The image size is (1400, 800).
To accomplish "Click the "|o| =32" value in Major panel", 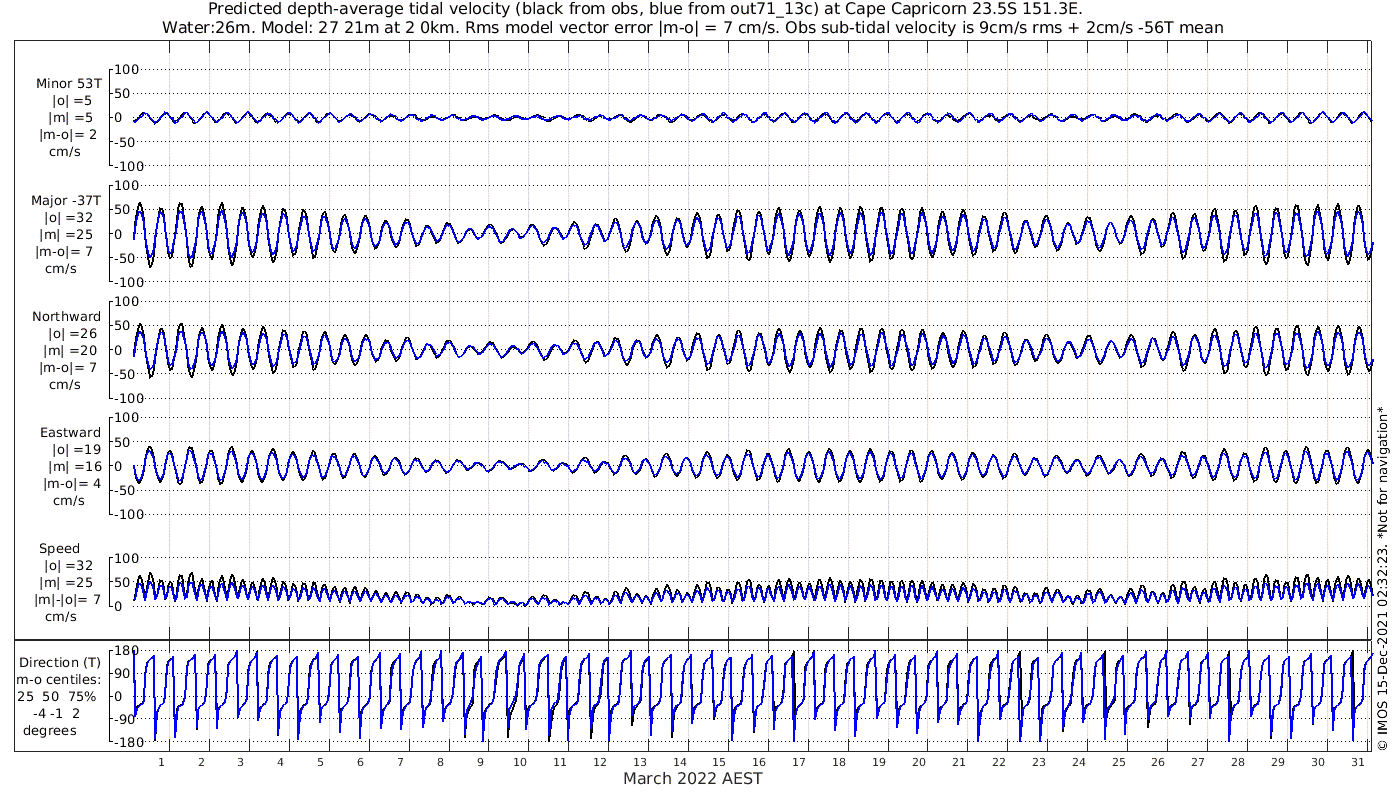I will click(x=68, y=218).
